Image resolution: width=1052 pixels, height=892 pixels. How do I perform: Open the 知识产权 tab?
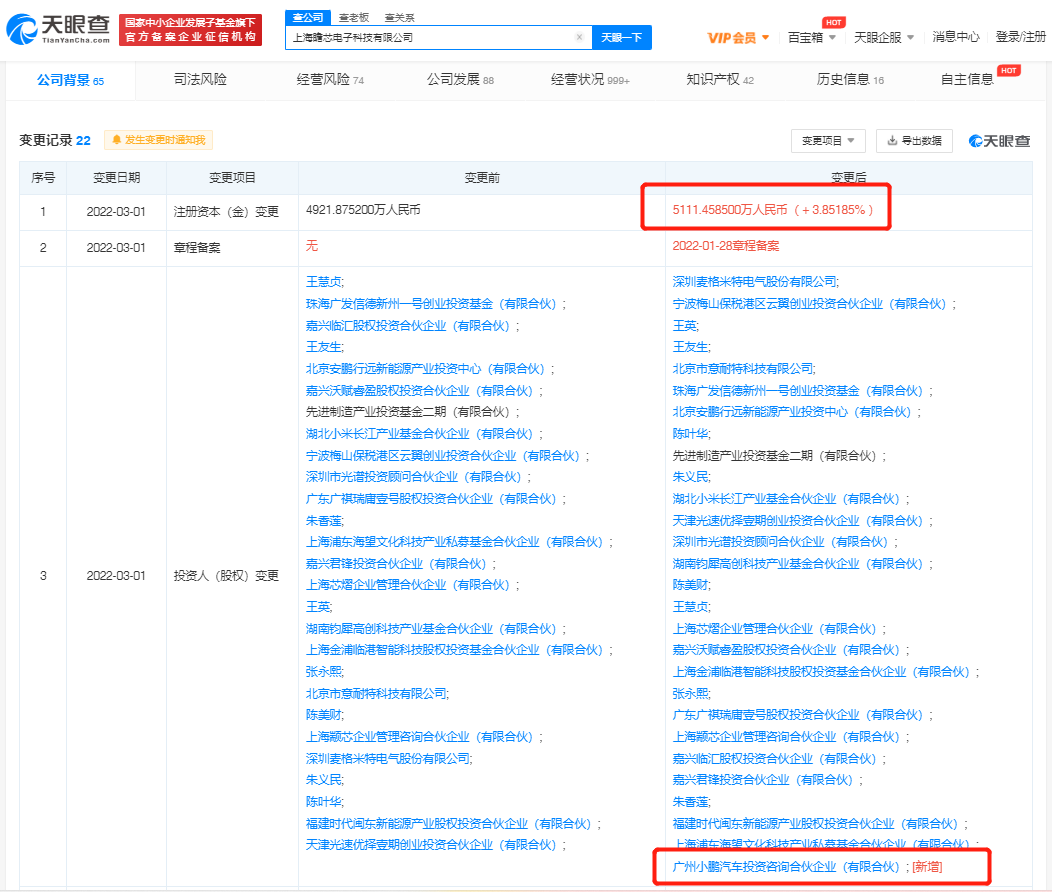720,80
